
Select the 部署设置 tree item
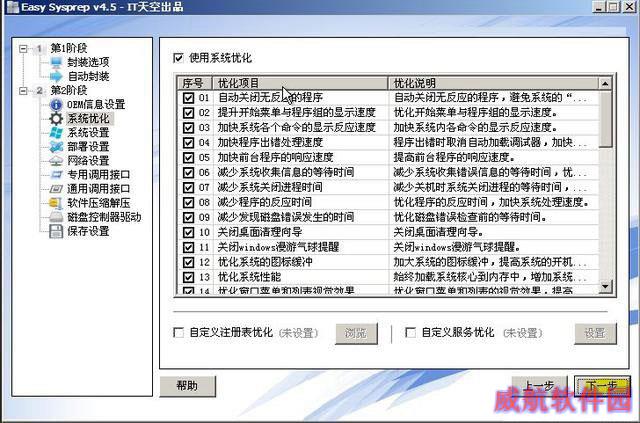[88, 147]
